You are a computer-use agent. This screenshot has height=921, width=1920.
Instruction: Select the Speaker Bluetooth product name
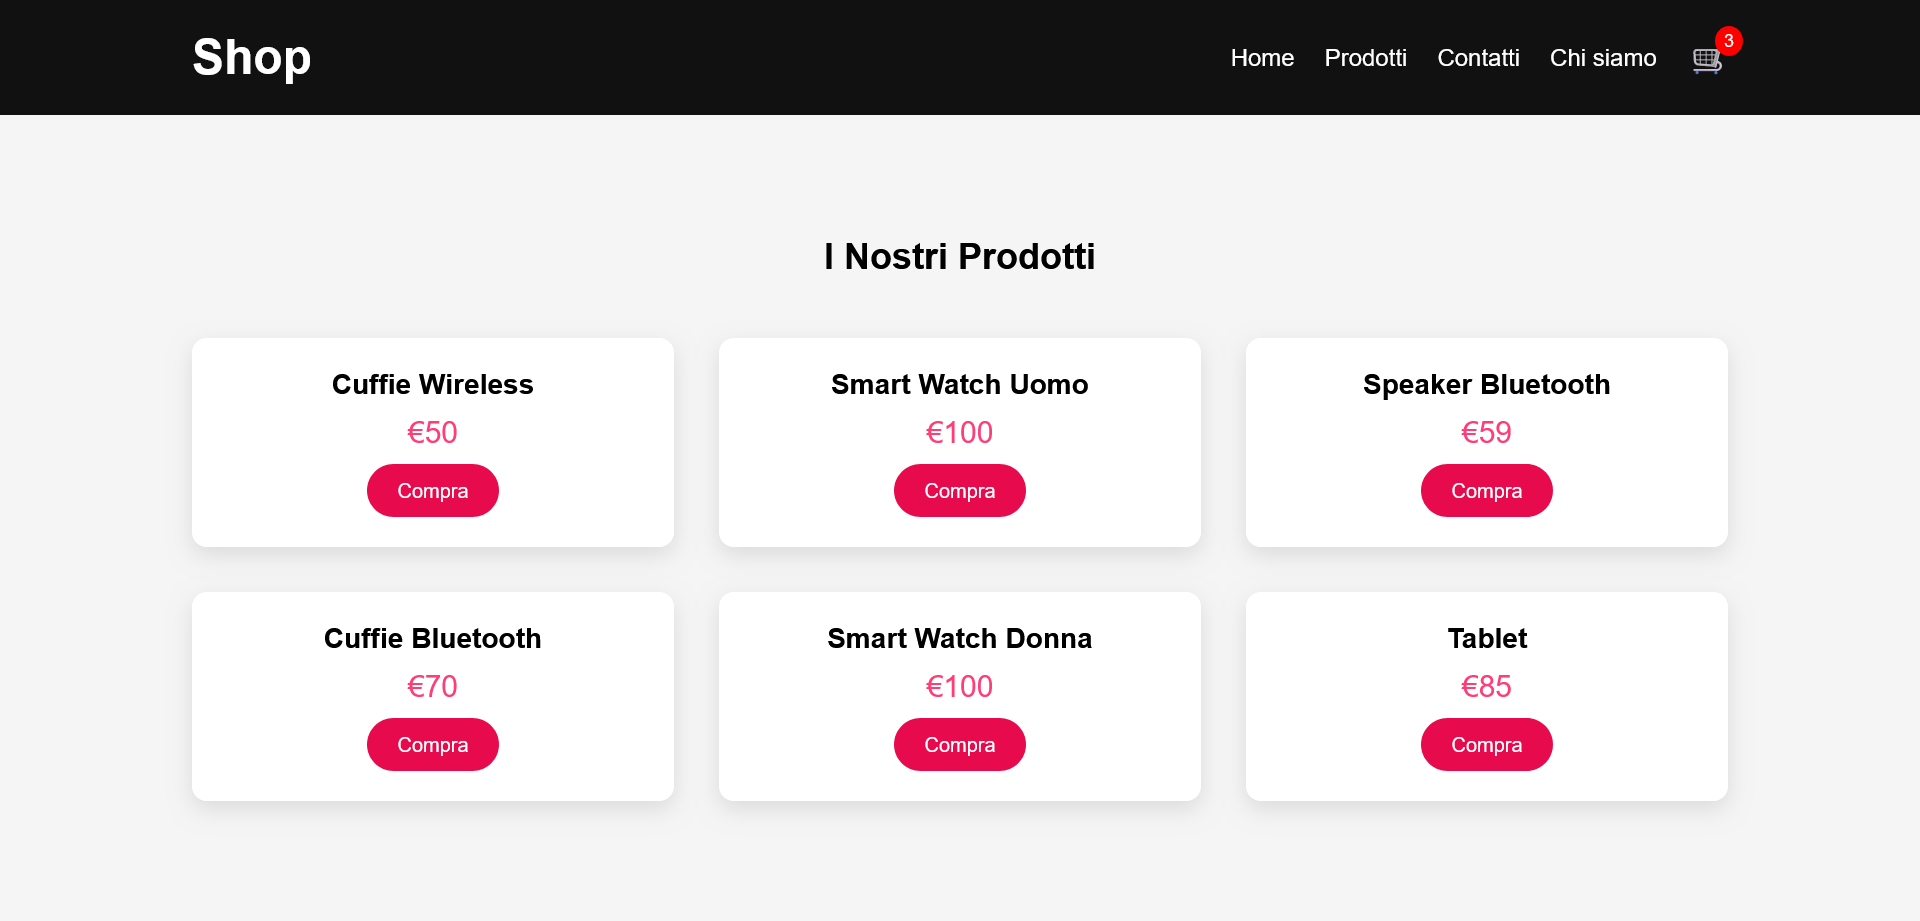[1486, 385]
